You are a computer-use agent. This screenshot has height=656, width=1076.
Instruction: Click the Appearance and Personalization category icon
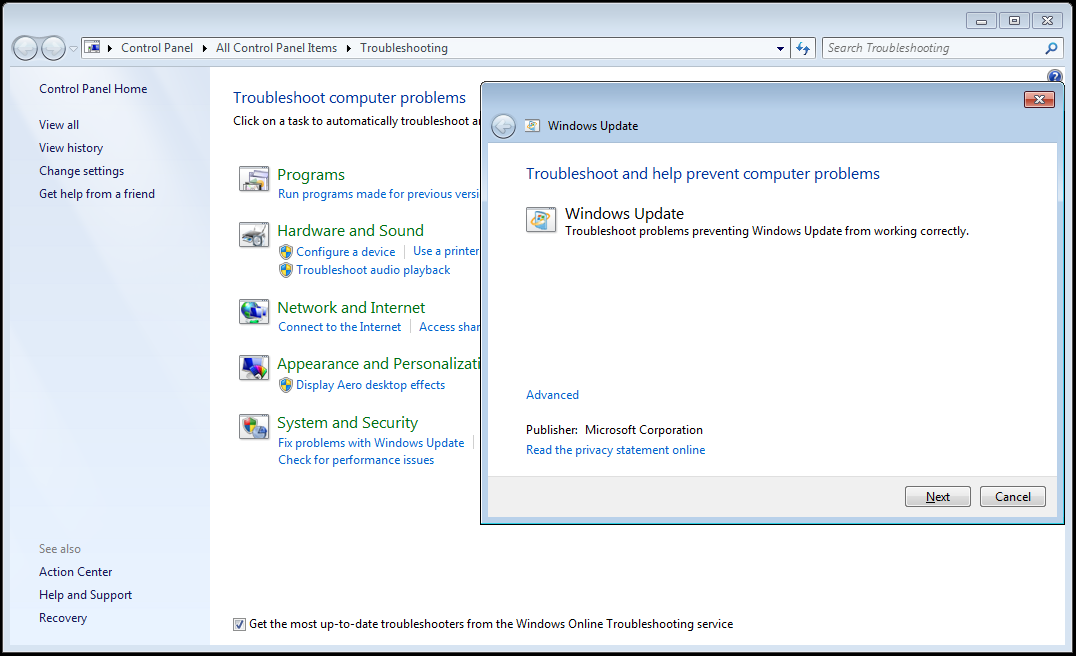[x=254, y=368]
